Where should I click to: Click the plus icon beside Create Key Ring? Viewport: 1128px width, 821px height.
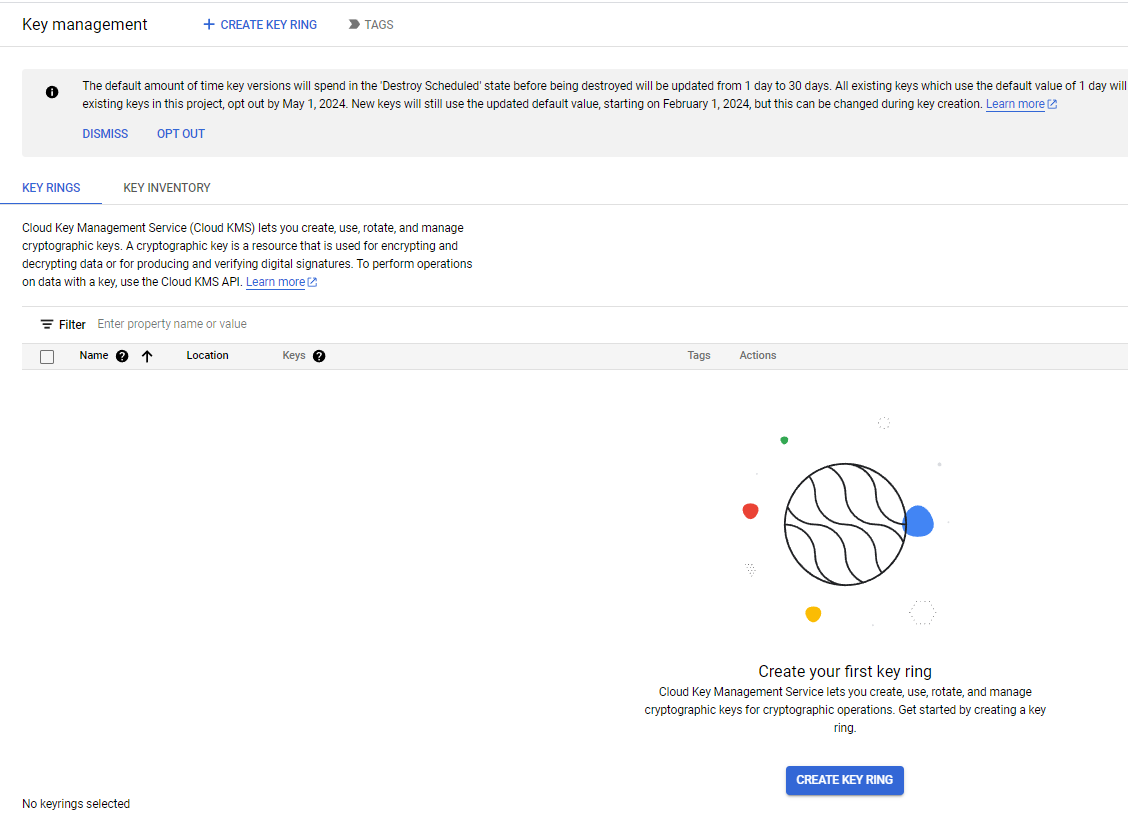[209, 24]
